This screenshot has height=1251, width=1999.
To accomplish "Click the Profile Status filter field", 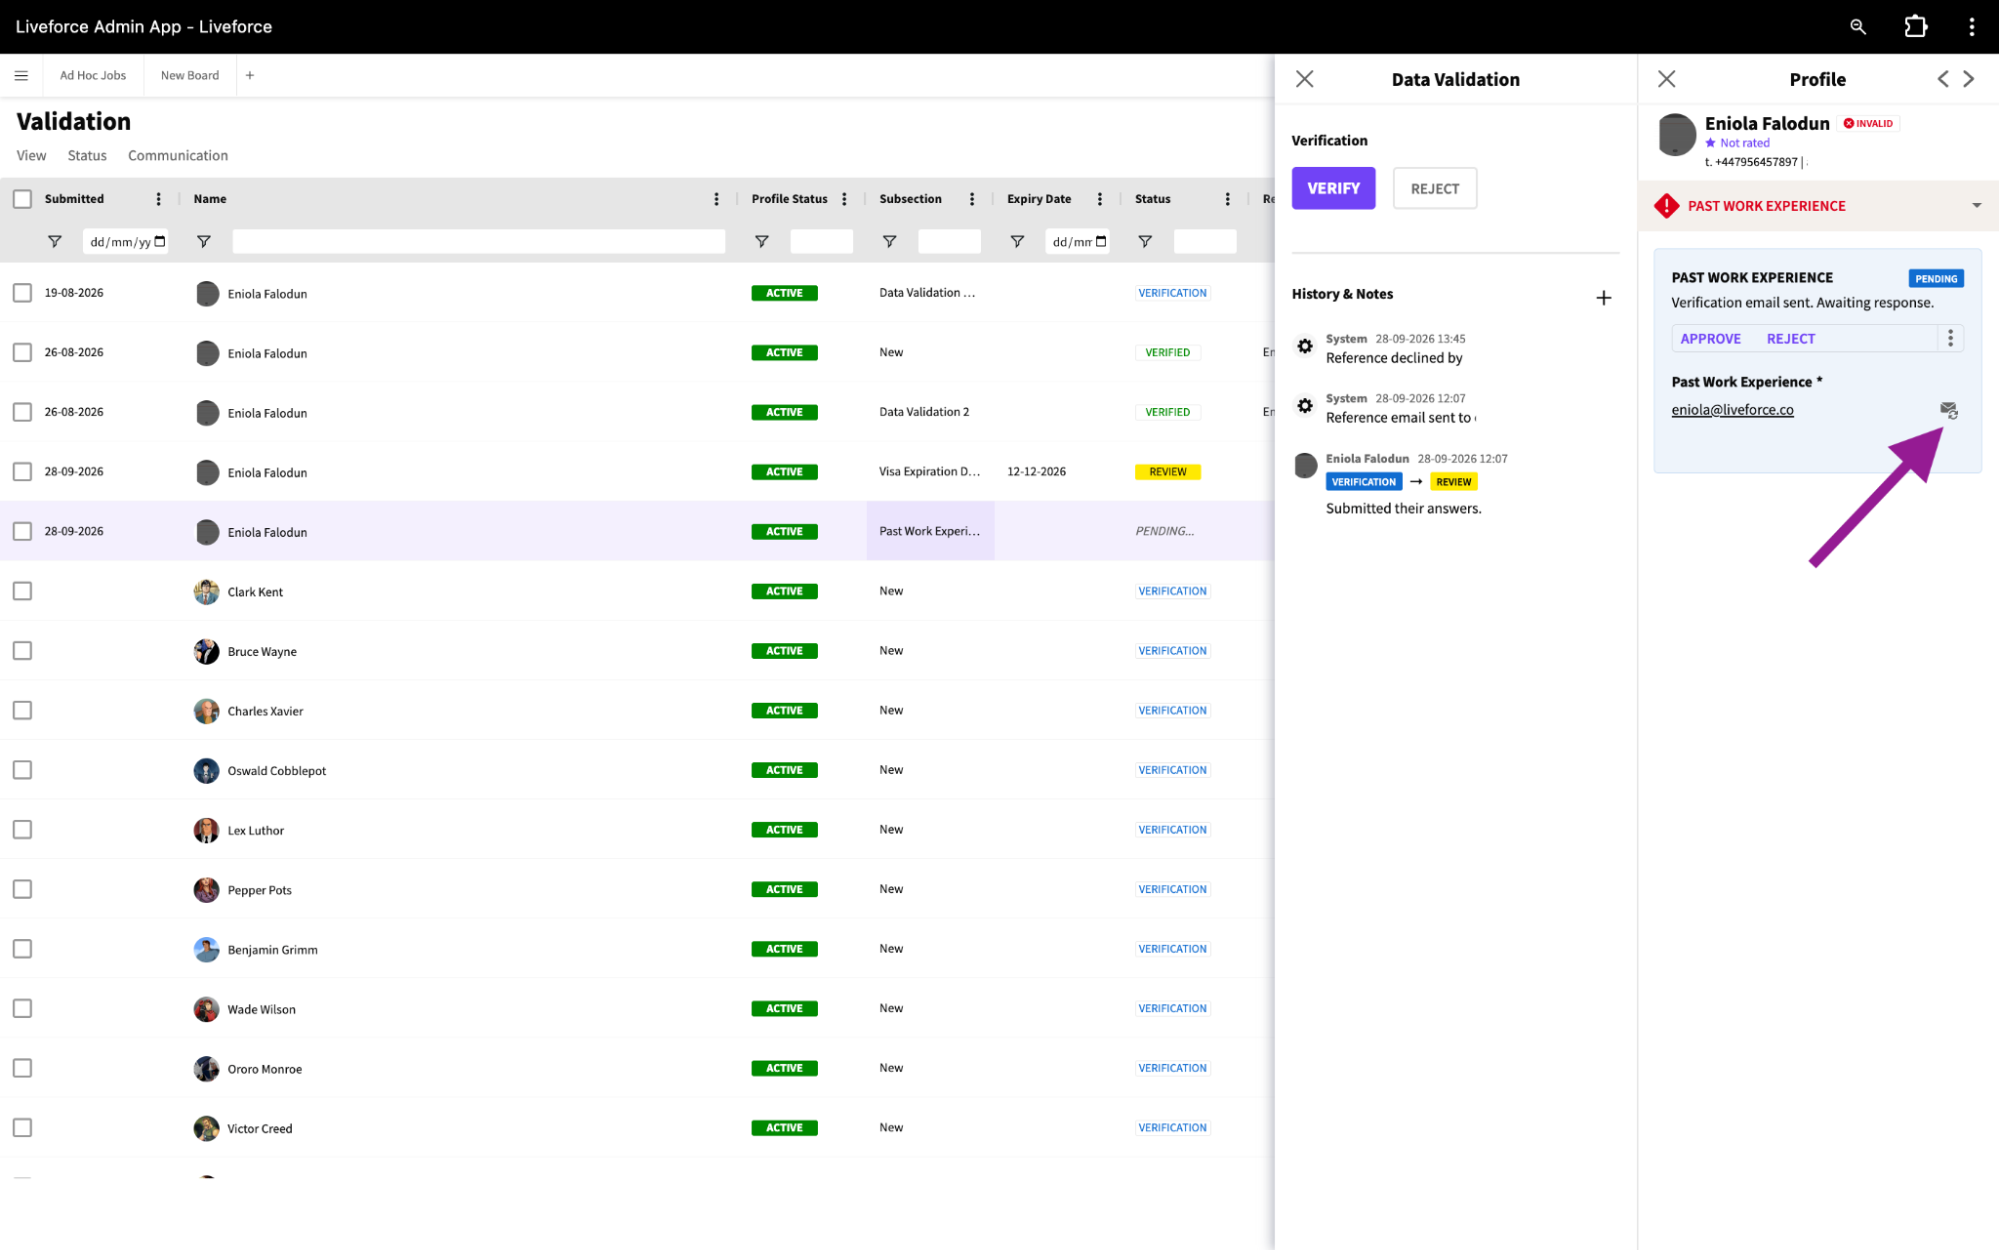I will pos(821,242).
